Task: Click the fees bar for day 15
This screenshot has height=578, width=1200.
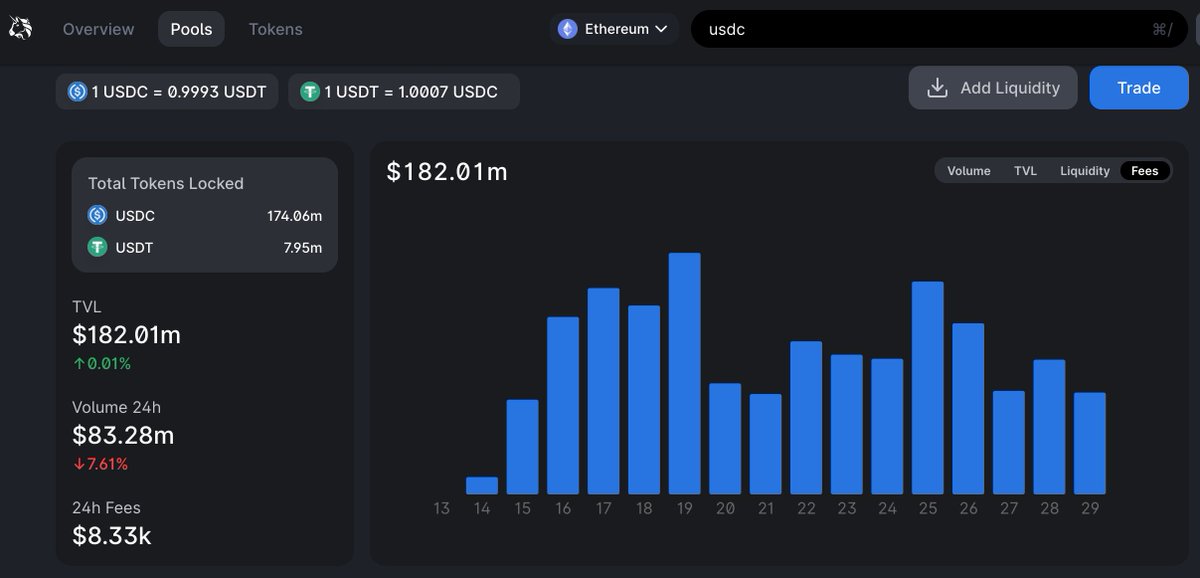Action: 523,447
